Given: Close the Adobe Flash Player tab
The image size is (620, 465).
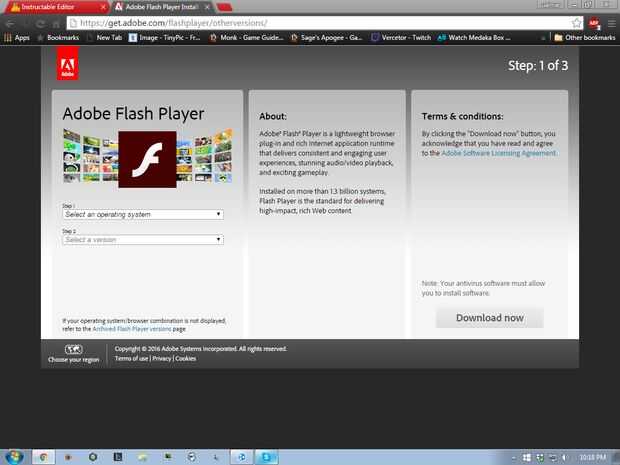Looking at the screenshot, I should (x=207, y=7).
